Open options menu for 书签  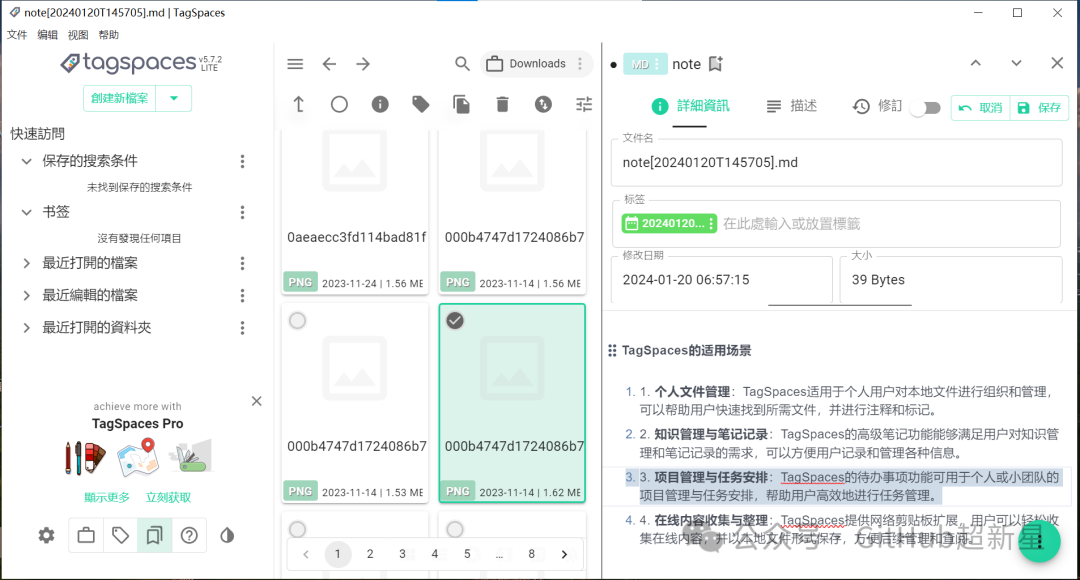242,212
